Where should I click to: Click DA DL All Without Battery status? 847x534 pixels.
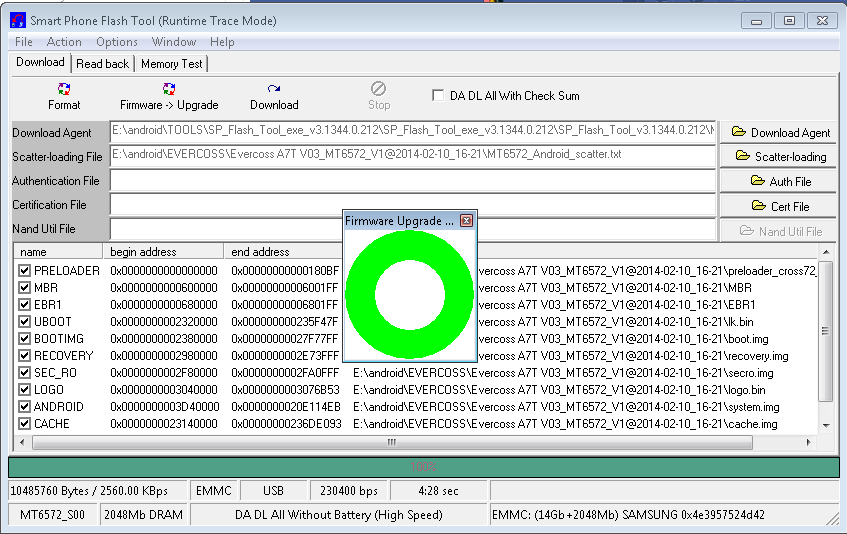339,515
